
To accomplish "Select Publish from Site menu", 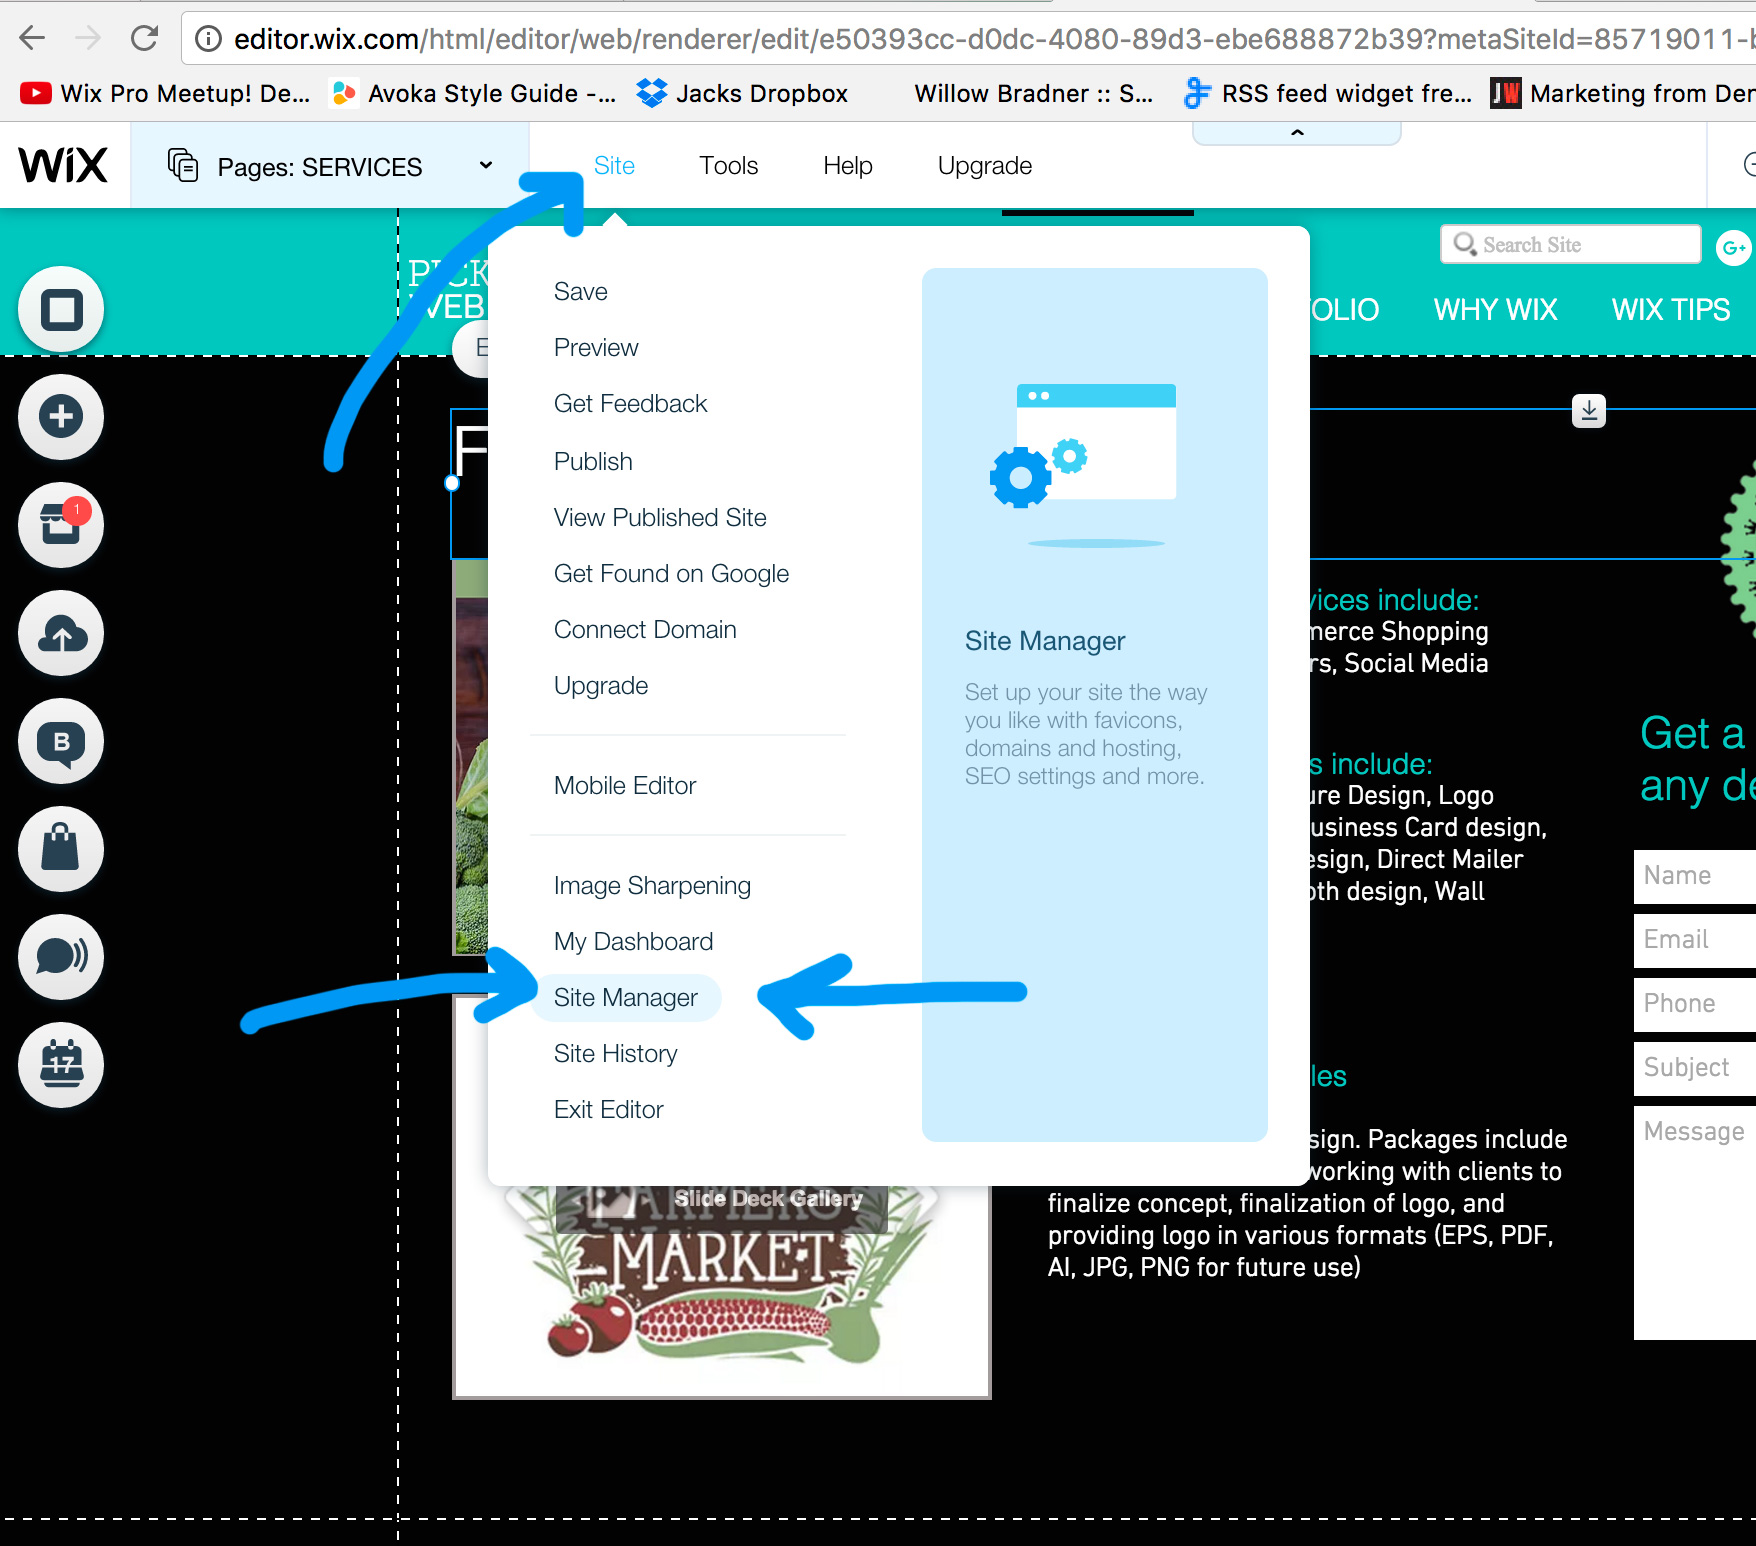I will click(x=593, y=462).
